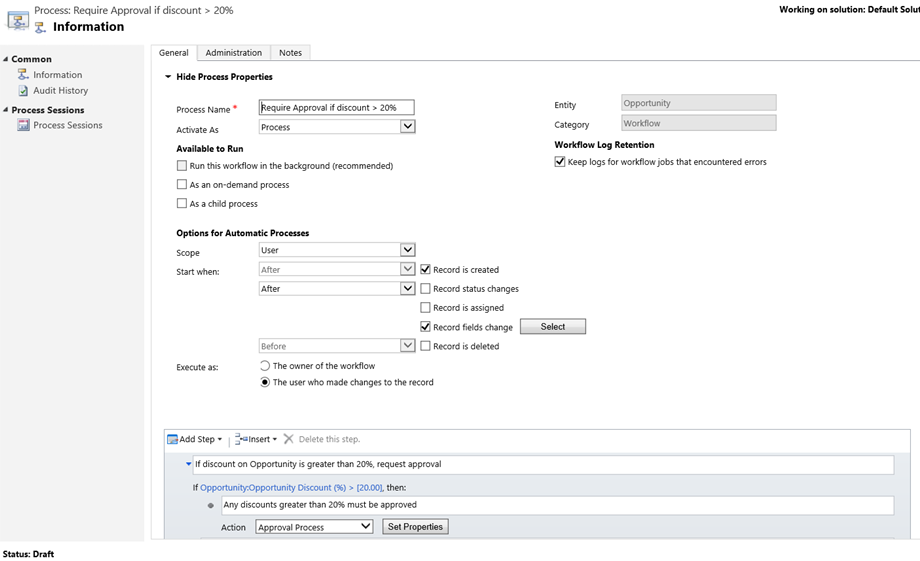Uncheck Keep logs for workflow jobs checkbox
This screenshot has width=920, height=561.
tap(560, 162)
